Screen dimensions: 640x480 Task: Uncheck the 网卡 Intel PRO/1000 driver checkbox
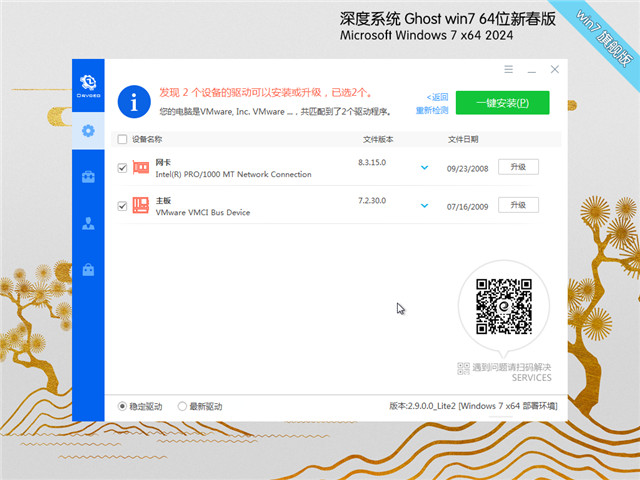(122, 168)
